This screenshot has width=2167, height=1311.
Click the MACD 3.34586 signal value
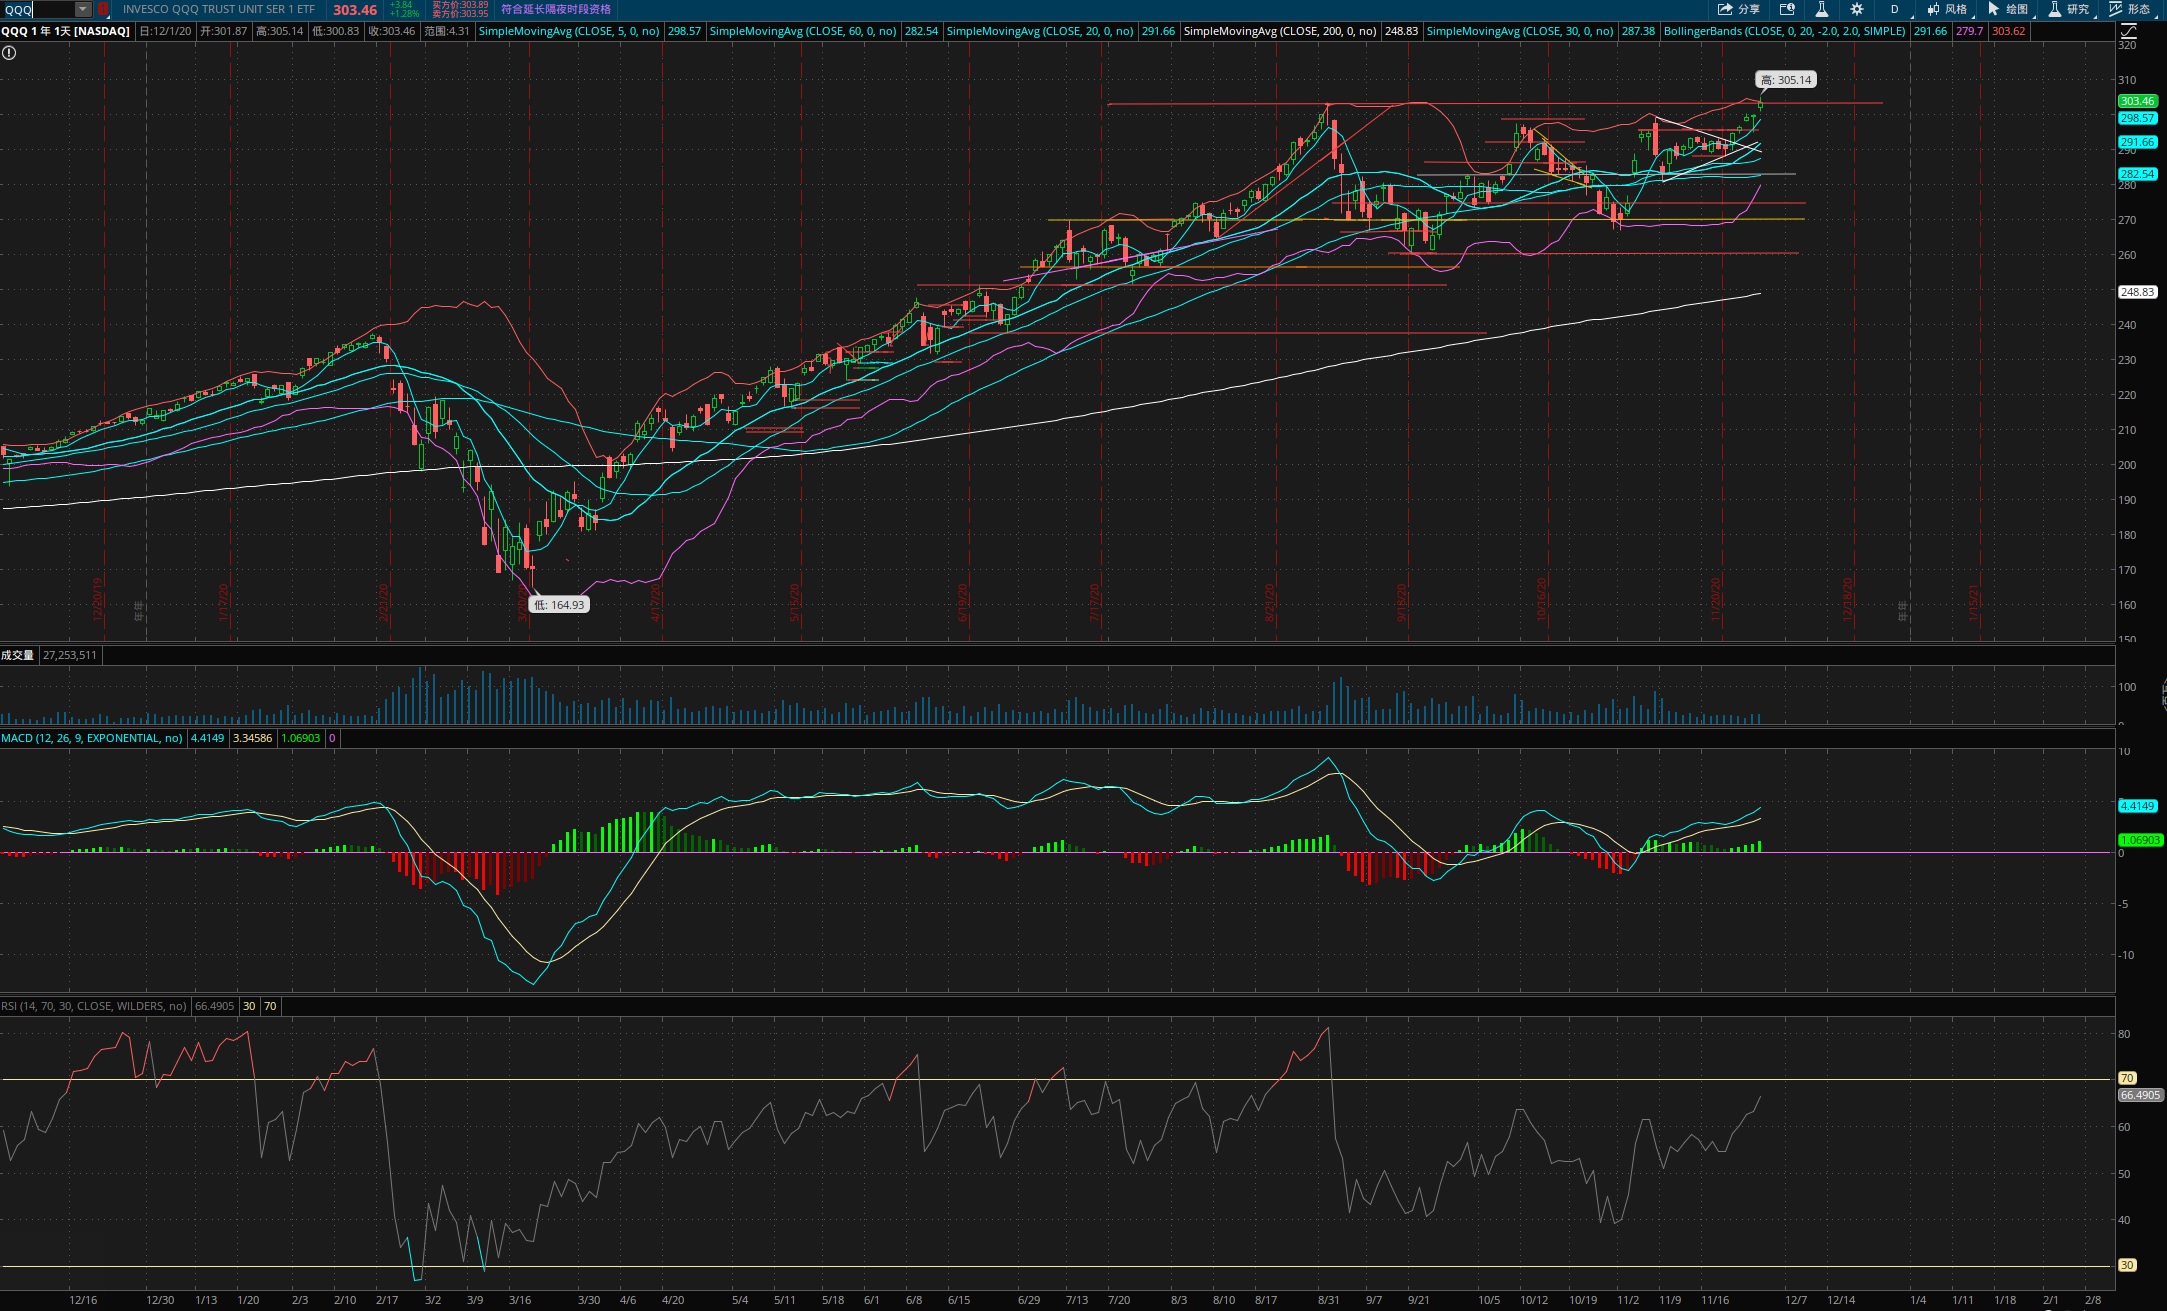pos(252,738)
